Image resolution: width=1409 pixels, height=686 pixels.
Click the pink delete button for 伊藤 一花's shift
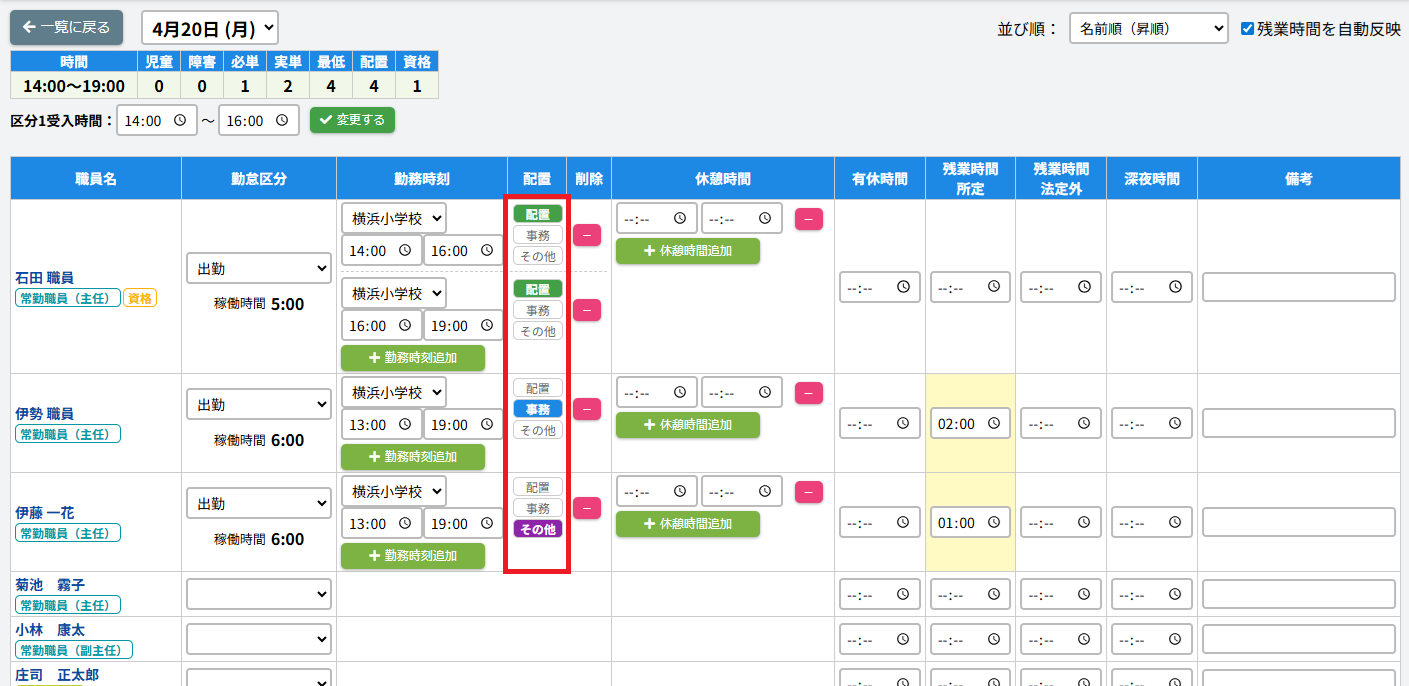[x=586, y=508]
